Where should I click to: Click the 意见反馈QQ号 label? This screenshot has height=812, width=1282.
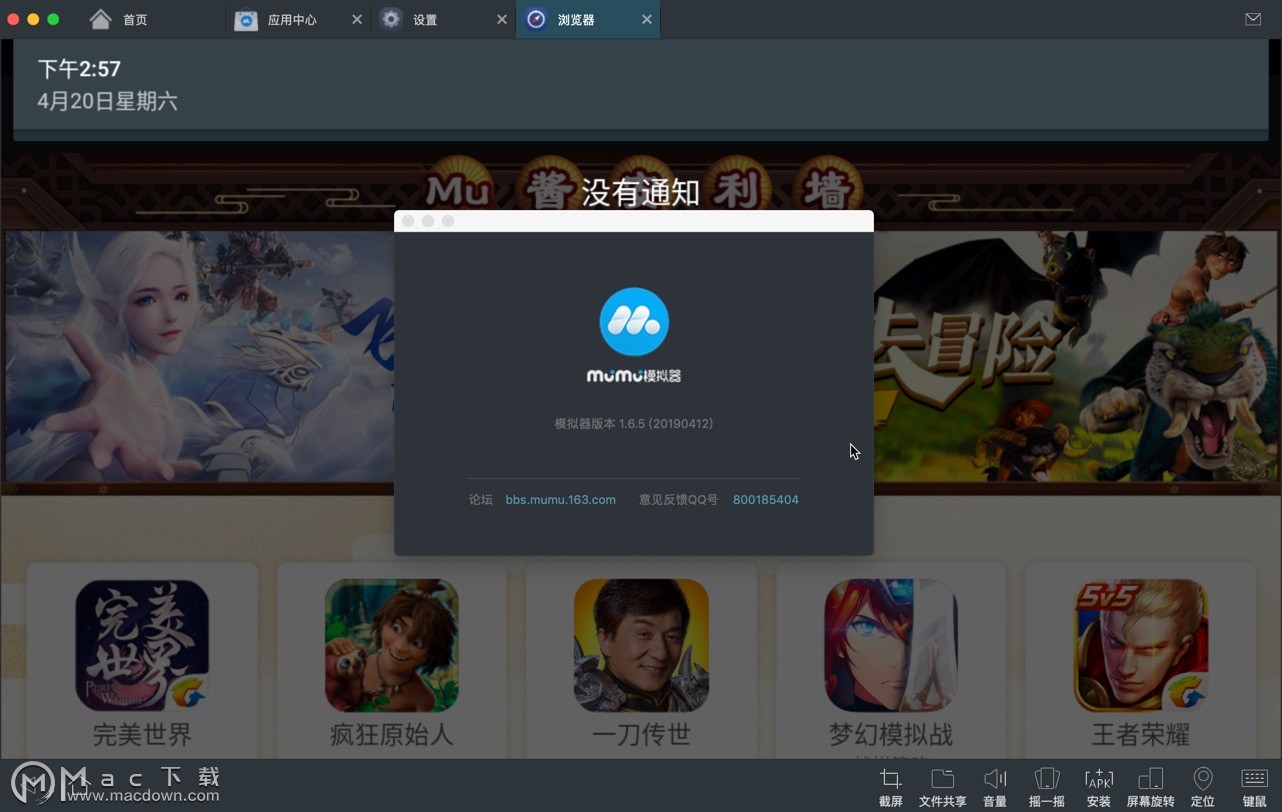[x=678, y=499]
